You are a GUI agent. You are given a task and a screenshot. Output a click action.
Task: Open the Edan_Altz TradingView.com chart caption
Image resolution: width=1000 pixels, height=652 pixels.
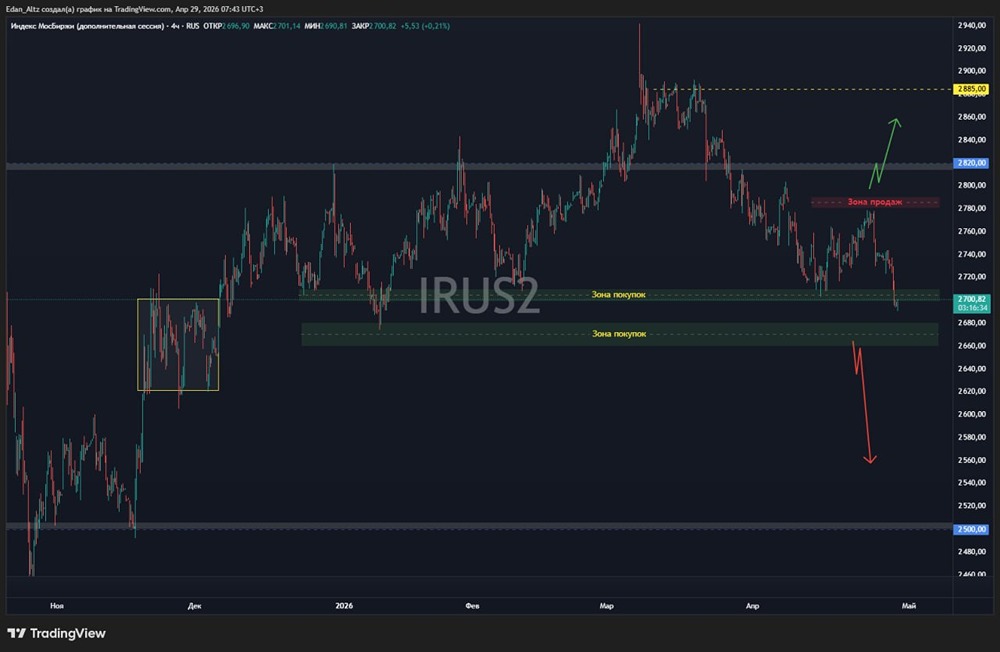tap(135, 9)
